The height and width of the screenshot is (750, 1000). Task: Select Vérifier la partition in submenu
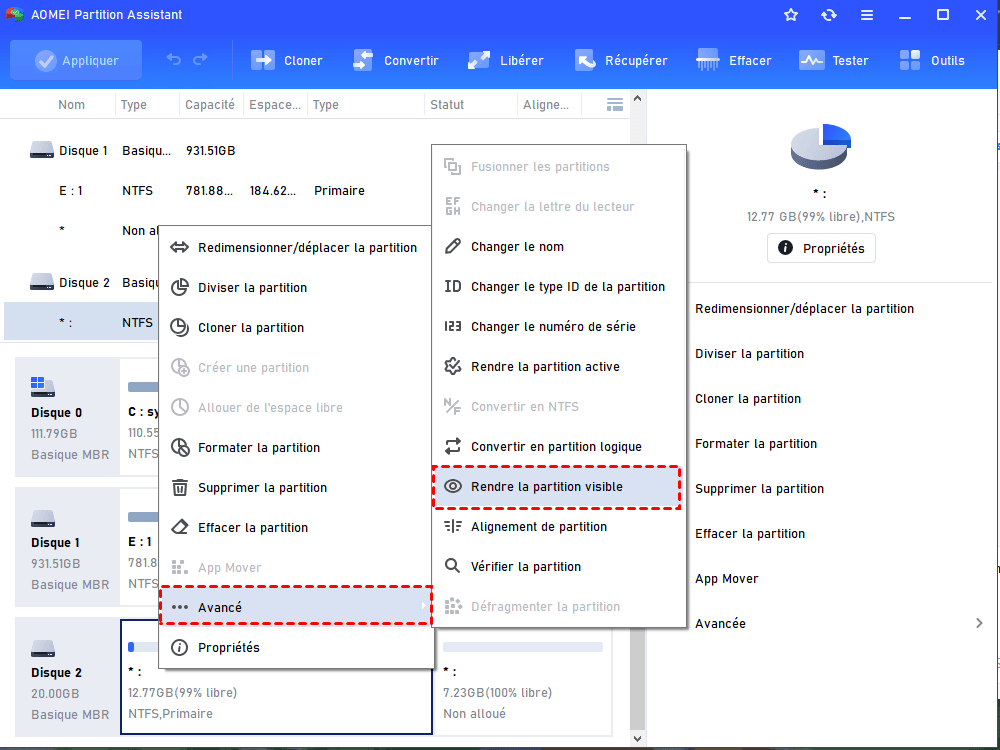[x=559, y=567]
